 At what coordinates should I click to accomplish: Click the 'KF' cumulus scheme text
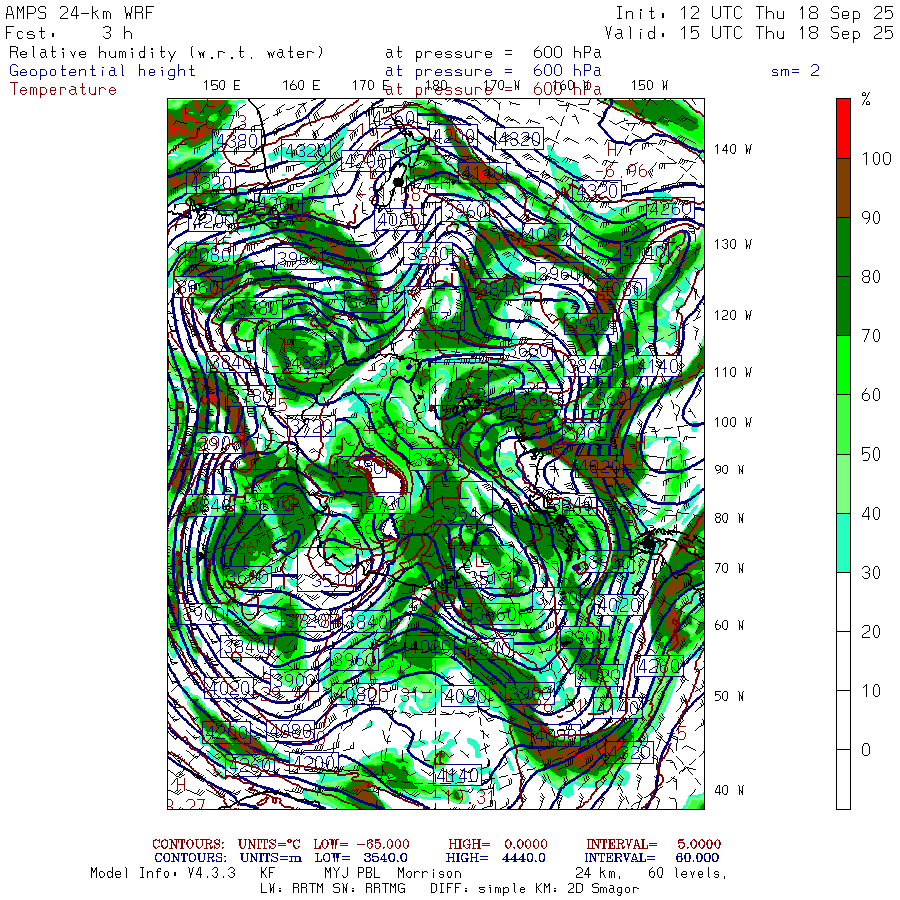pos(267,874)
